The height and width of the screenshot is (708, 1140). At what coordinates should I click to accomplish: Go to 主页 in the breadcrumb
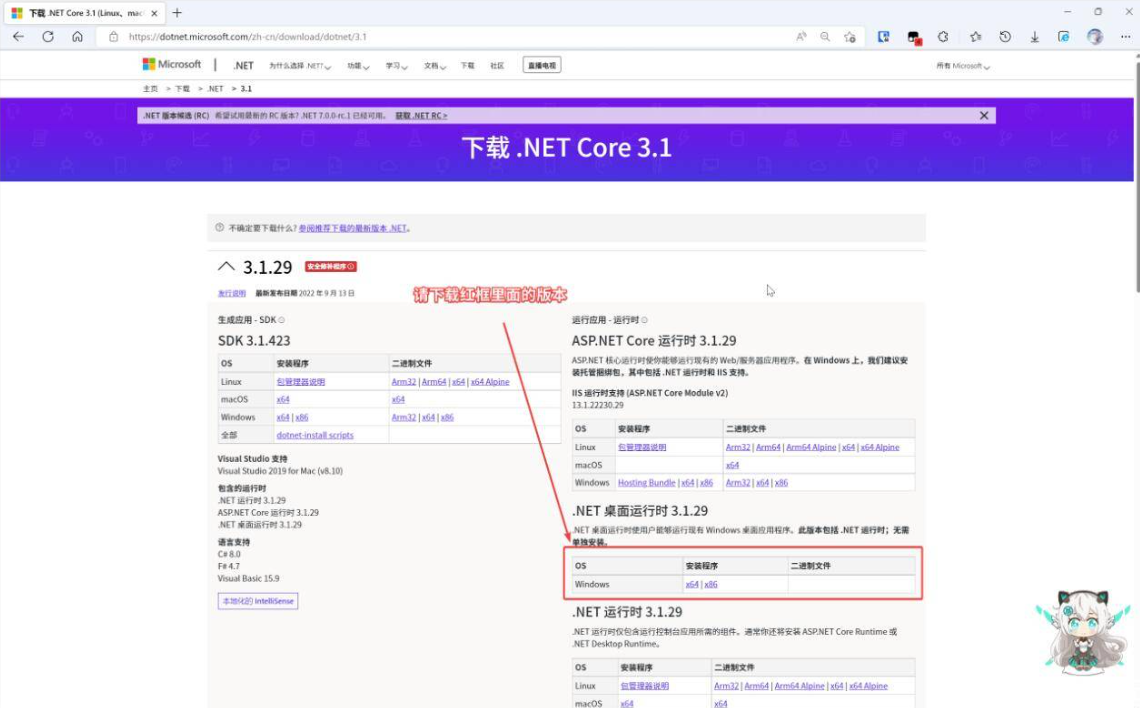click(x=150, y=89)
